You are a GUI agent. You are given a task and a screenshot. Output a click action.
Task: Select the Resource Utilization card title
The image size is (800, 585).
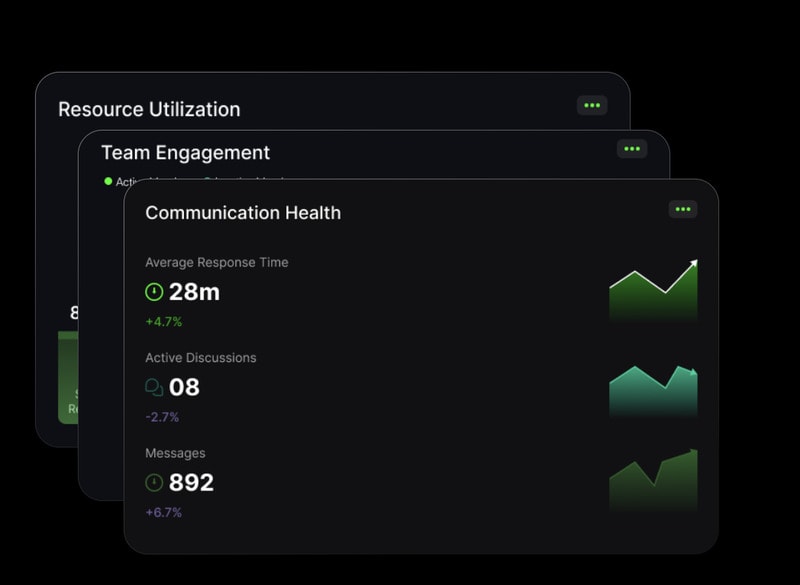click(149, 109)
